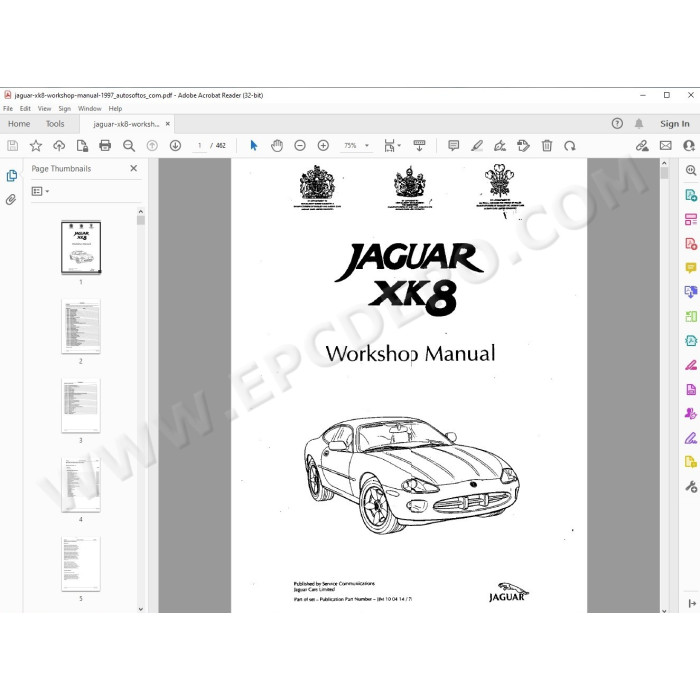Go to next page arrow
The image size is (700, 700).
click(175, 146)
